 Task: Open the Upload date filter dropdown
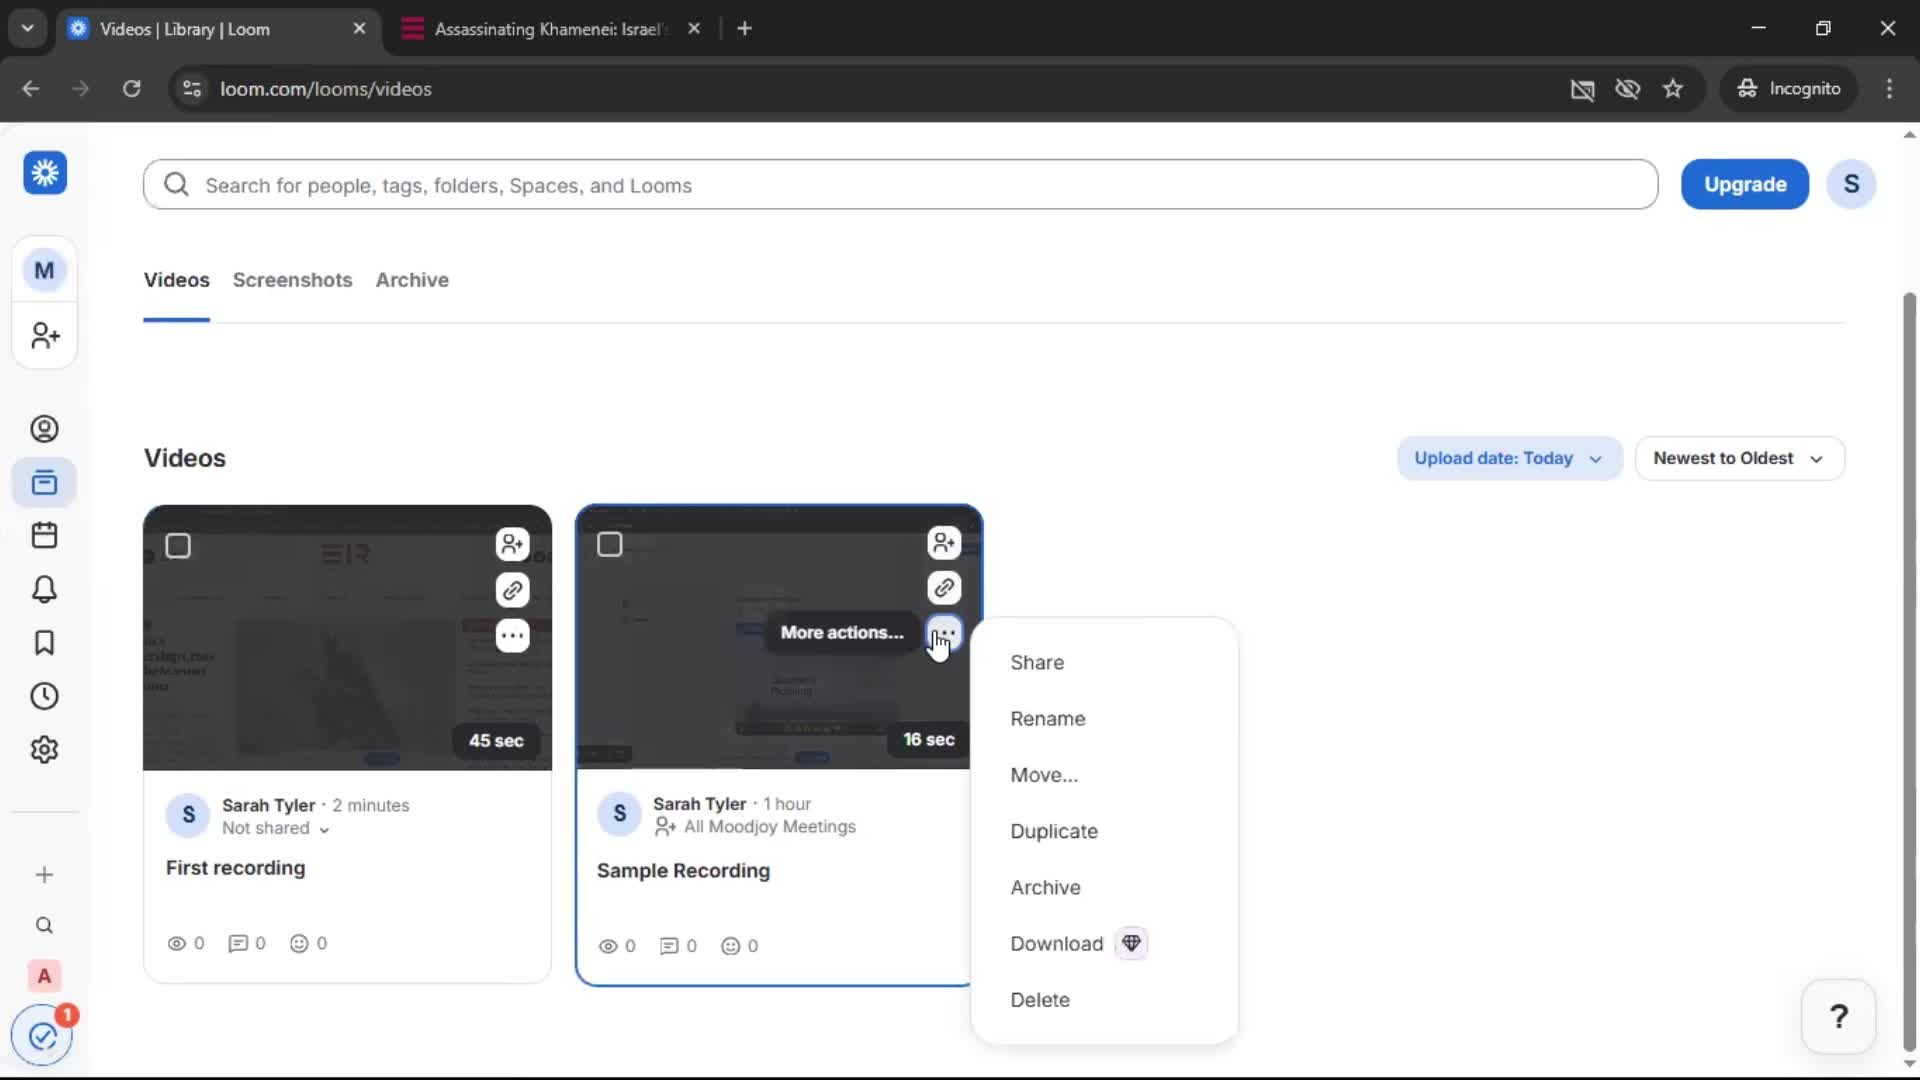[x=1508, y=458]
